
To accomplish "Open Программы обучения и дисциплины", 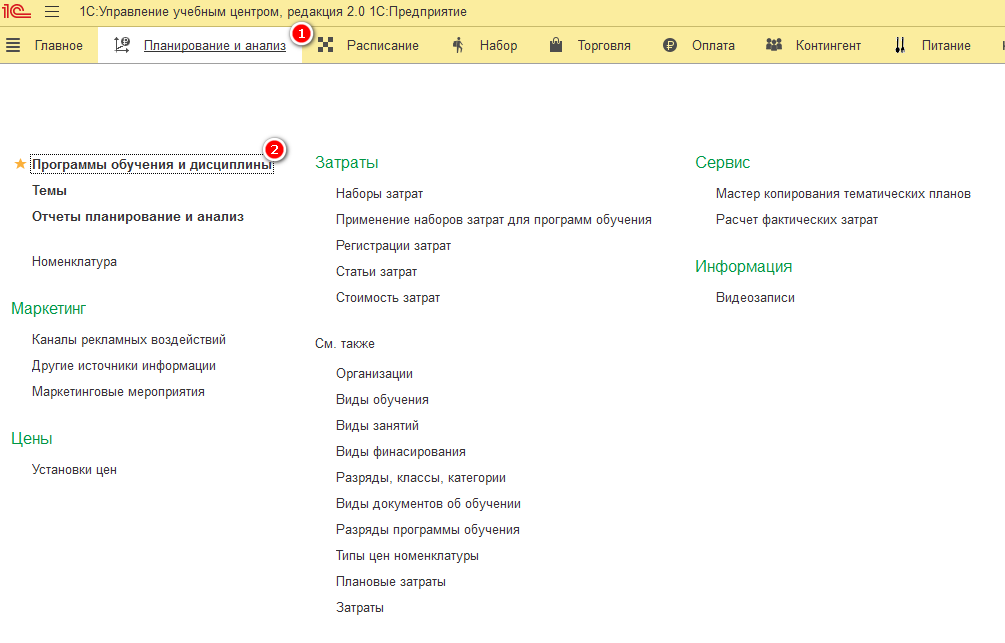I will [152, 165].
